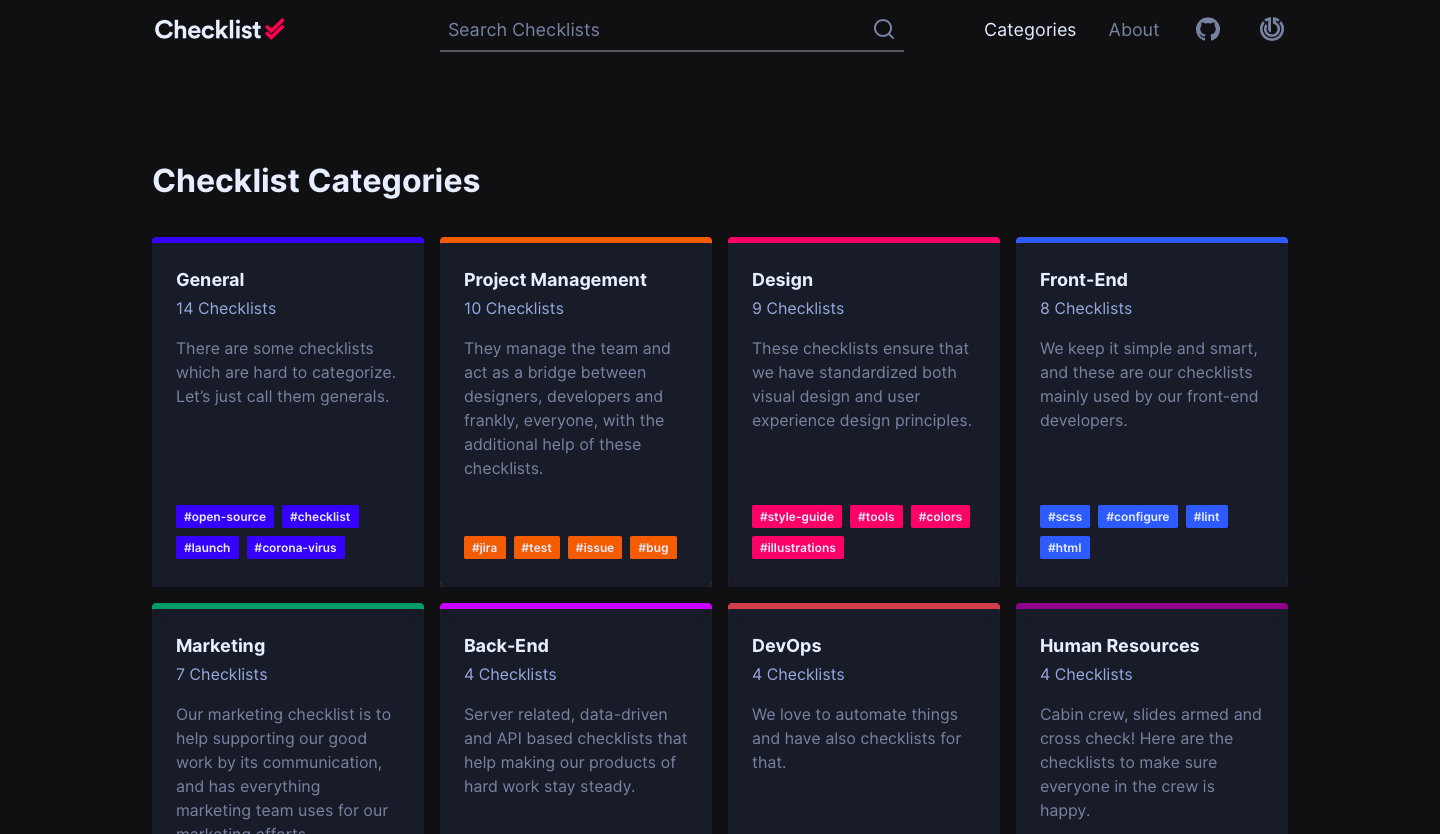Select the #corona-virus tag
This screenshot has width=1440, height=834.
click(x=295, y=548)
